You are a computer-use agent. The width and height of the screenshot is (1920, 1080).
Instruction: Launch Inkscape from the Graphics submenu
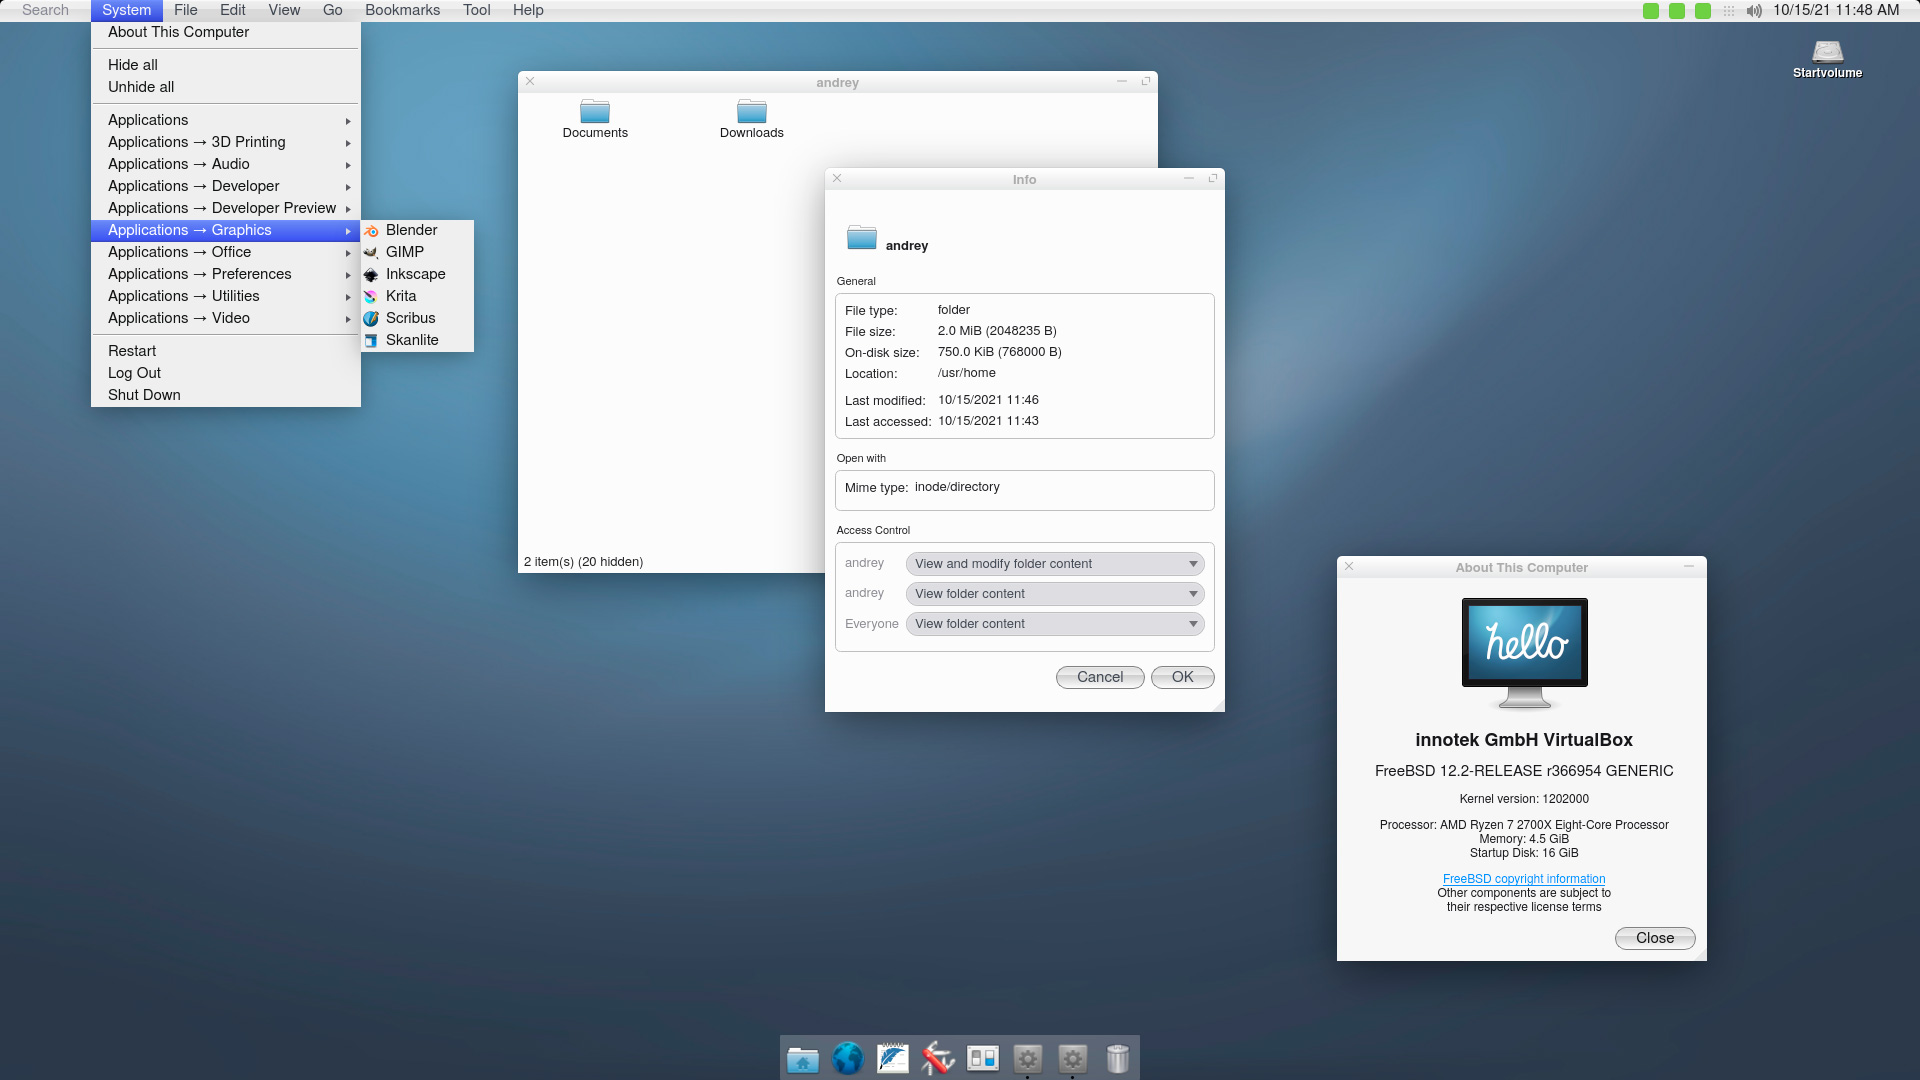coord(415,274)
